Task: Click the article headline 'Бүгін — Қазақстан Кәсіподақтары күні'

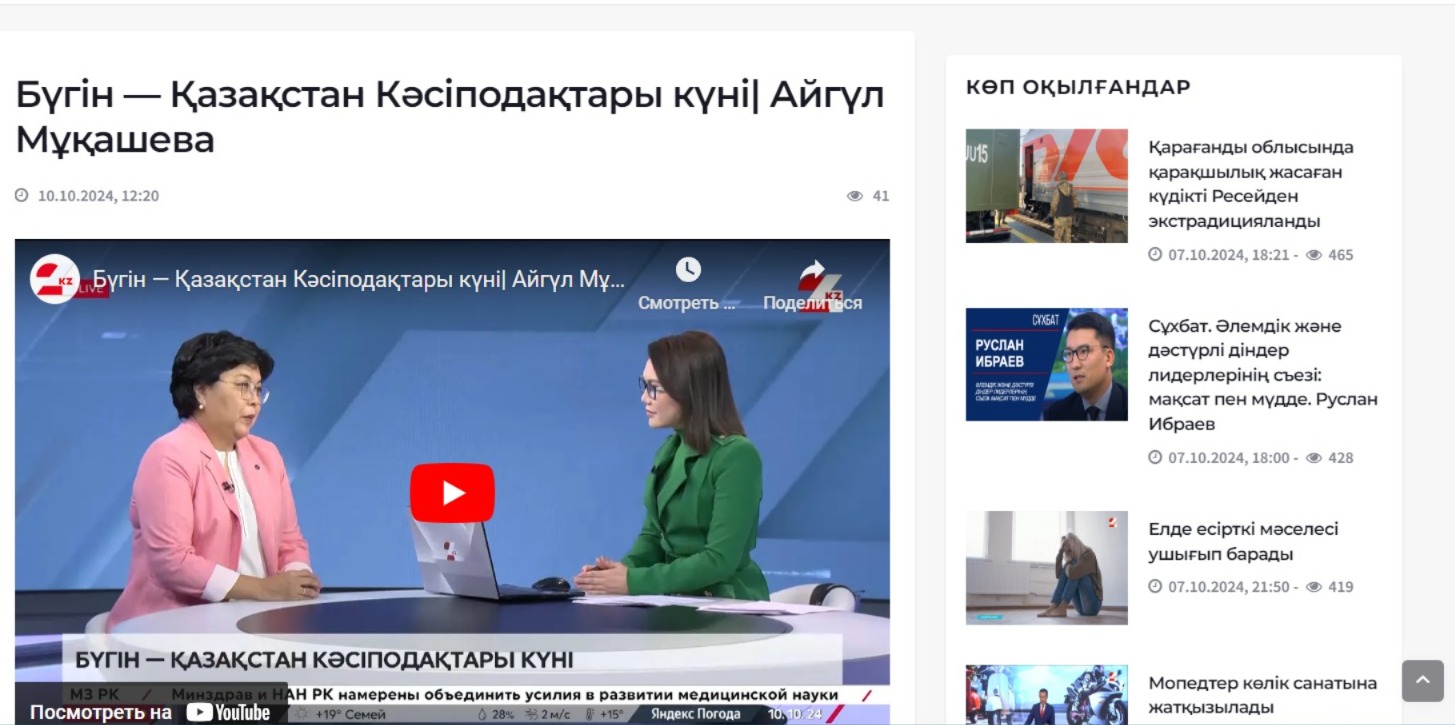Action: [x=450, y=117]
